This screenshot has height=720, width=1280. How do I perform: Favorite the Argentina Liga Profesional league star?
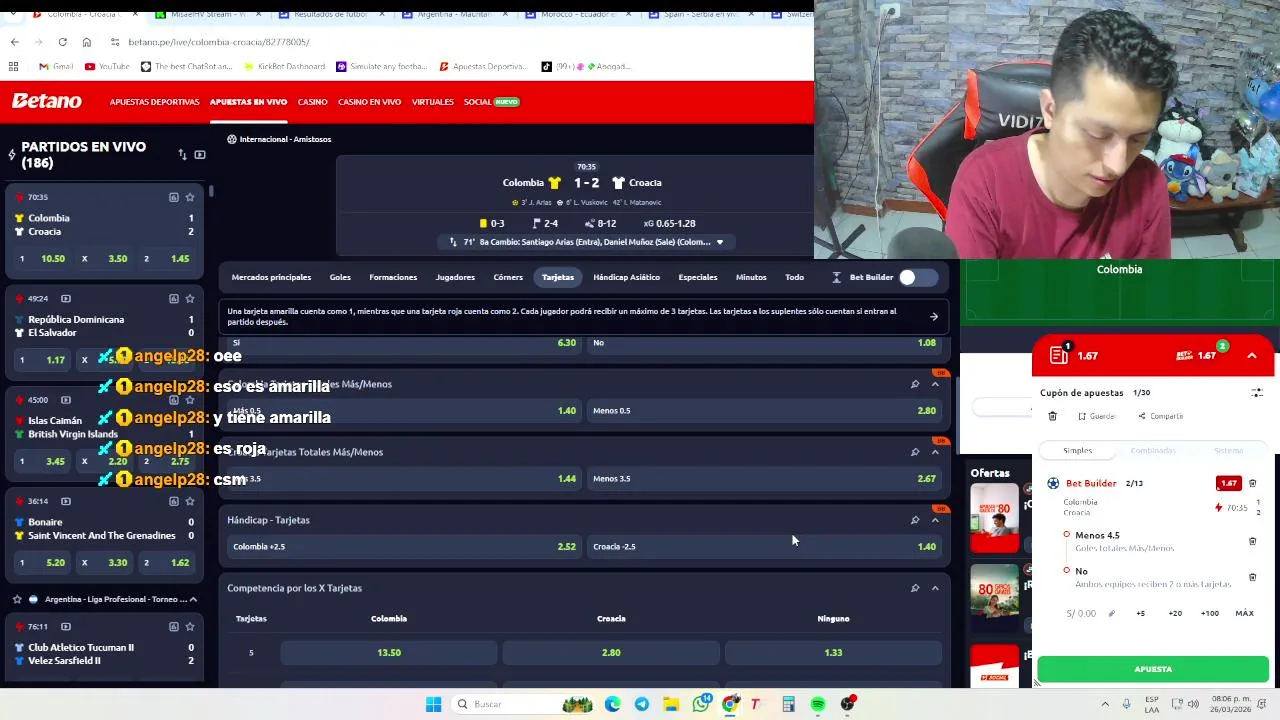17,599
